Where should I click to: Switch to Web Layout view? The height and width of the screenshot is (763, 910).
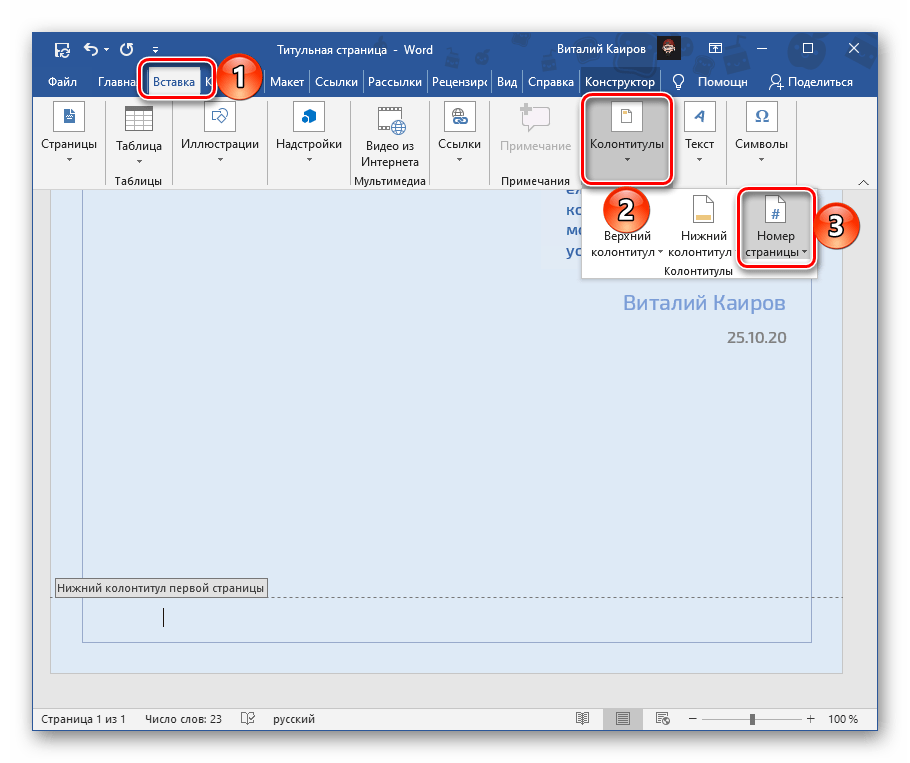662,719
